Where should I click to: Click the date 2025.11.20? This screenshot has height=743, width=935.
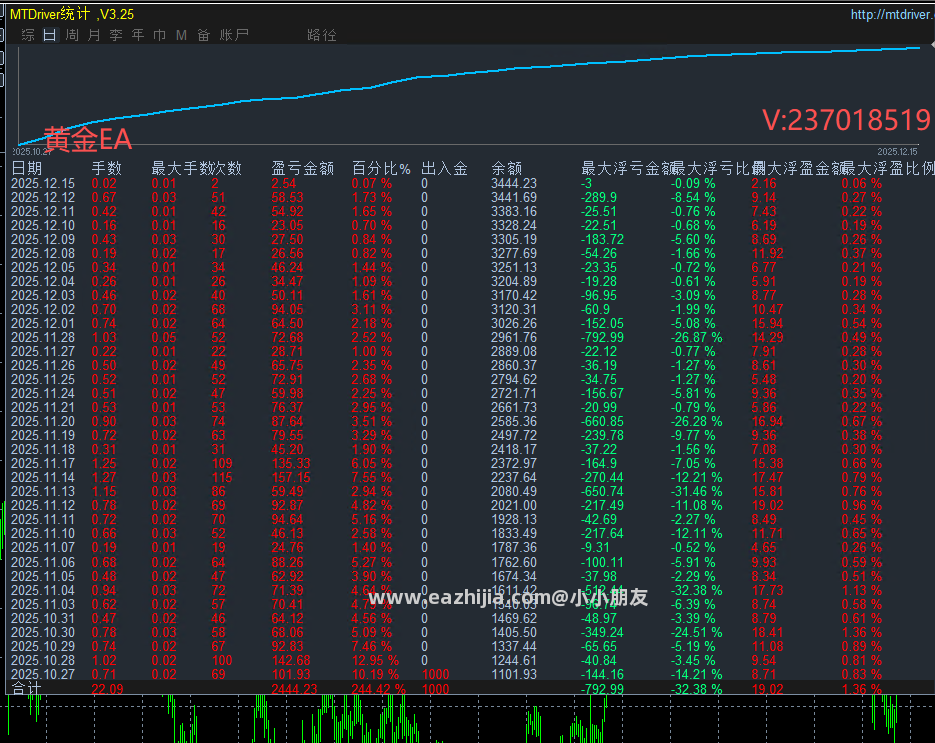(x=43, y=422)
